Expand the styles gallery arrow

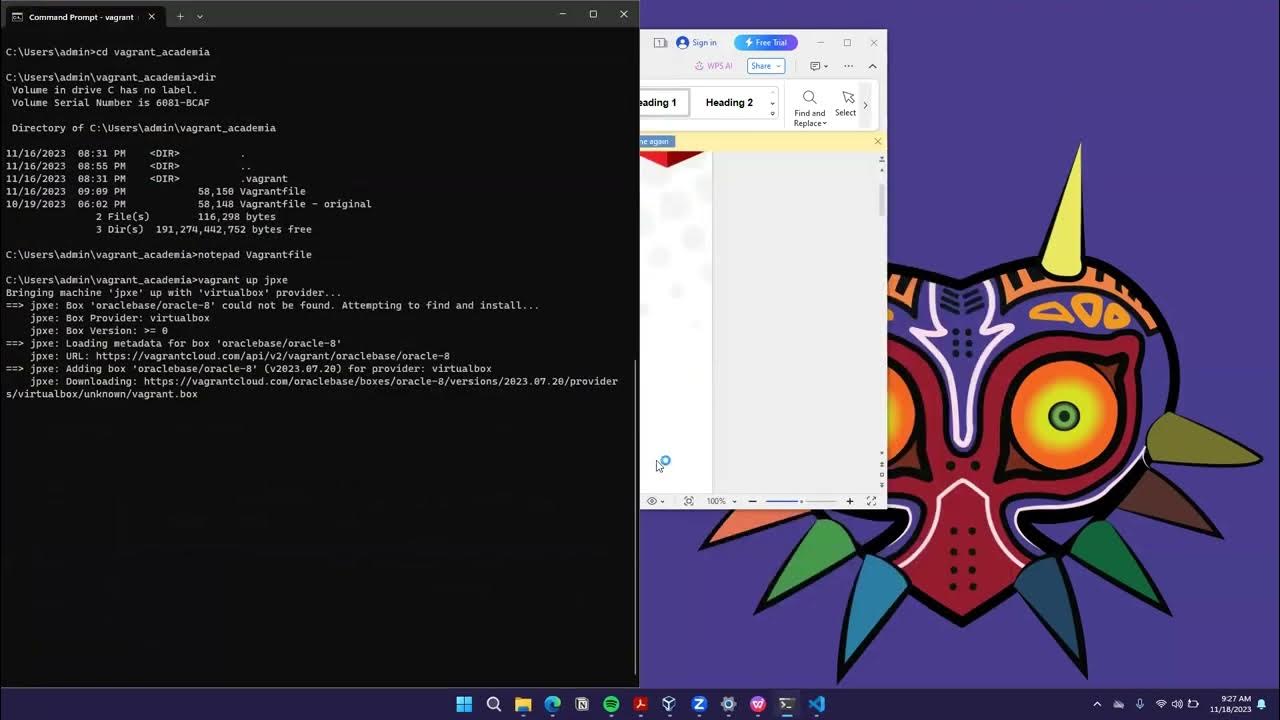pos(772,114)
